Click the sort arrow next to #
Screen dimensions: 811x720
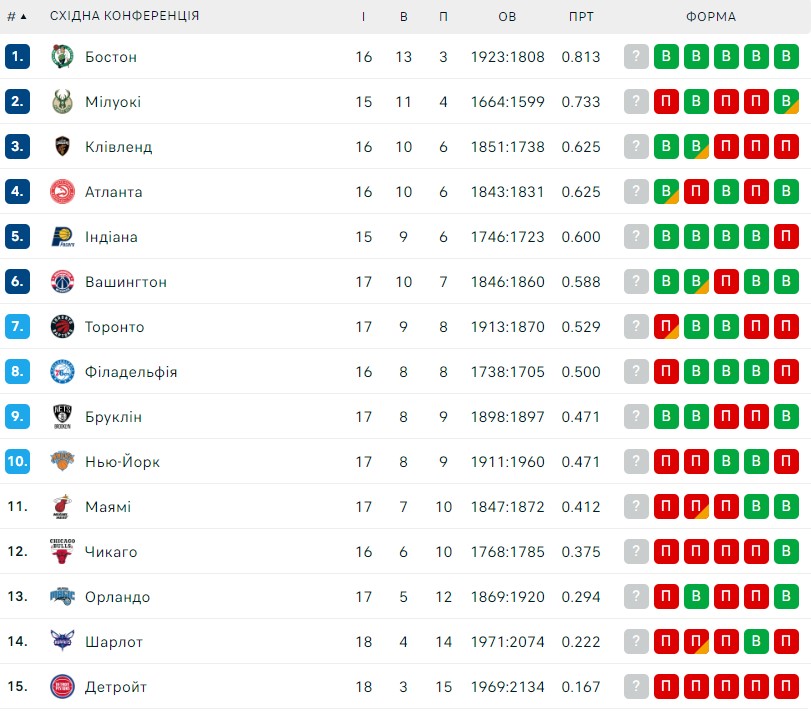(23, 17)
